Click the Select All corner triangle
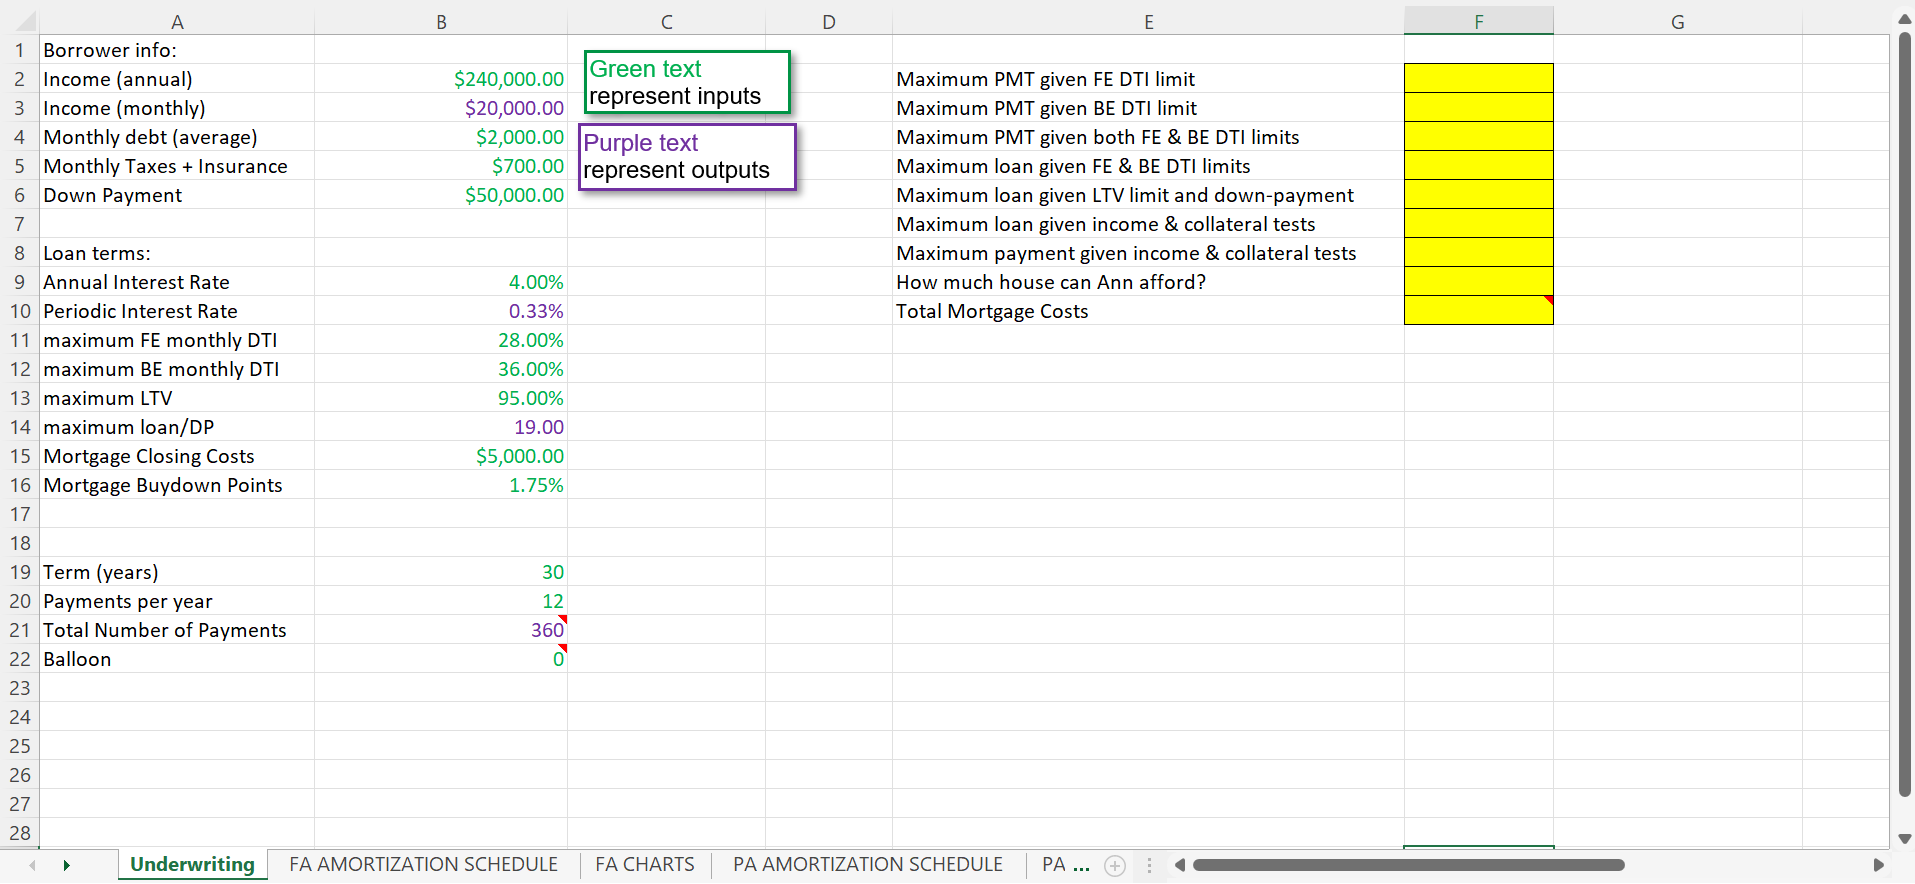 click(26, 22)
